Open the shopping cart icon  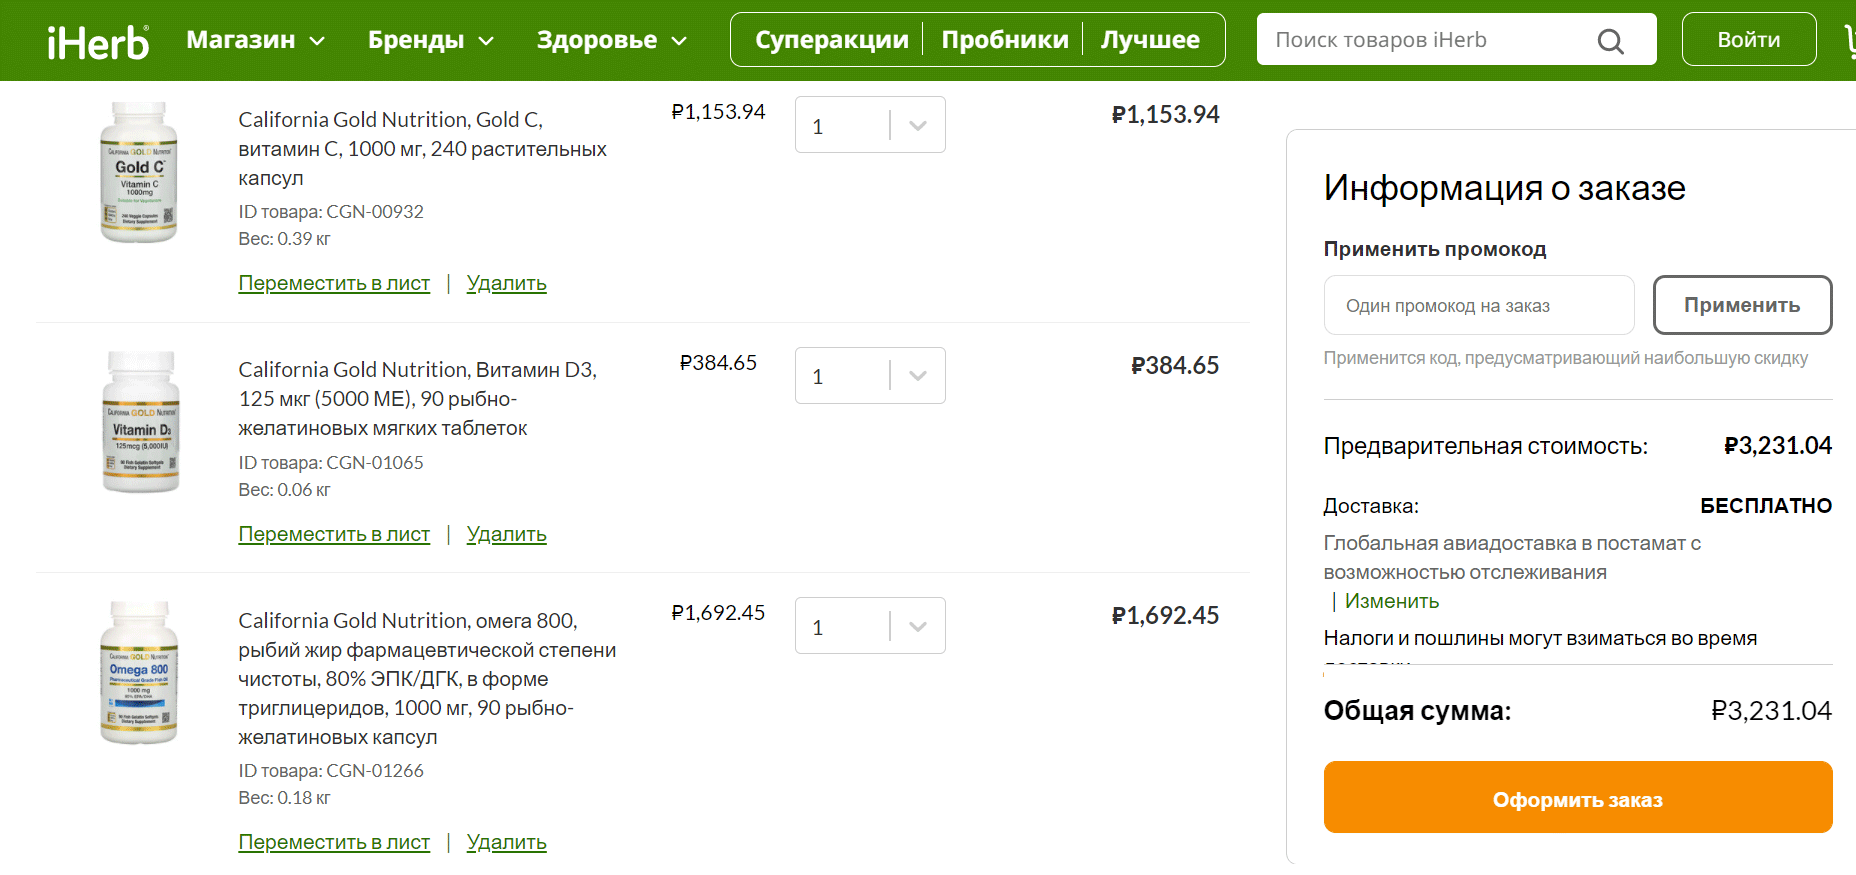(x=1850, y=41)
